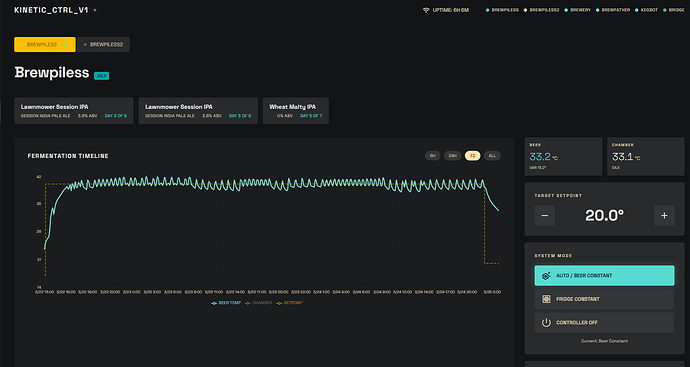
Task: Click the SYSTEM MODE label
Action: (553, 256)
